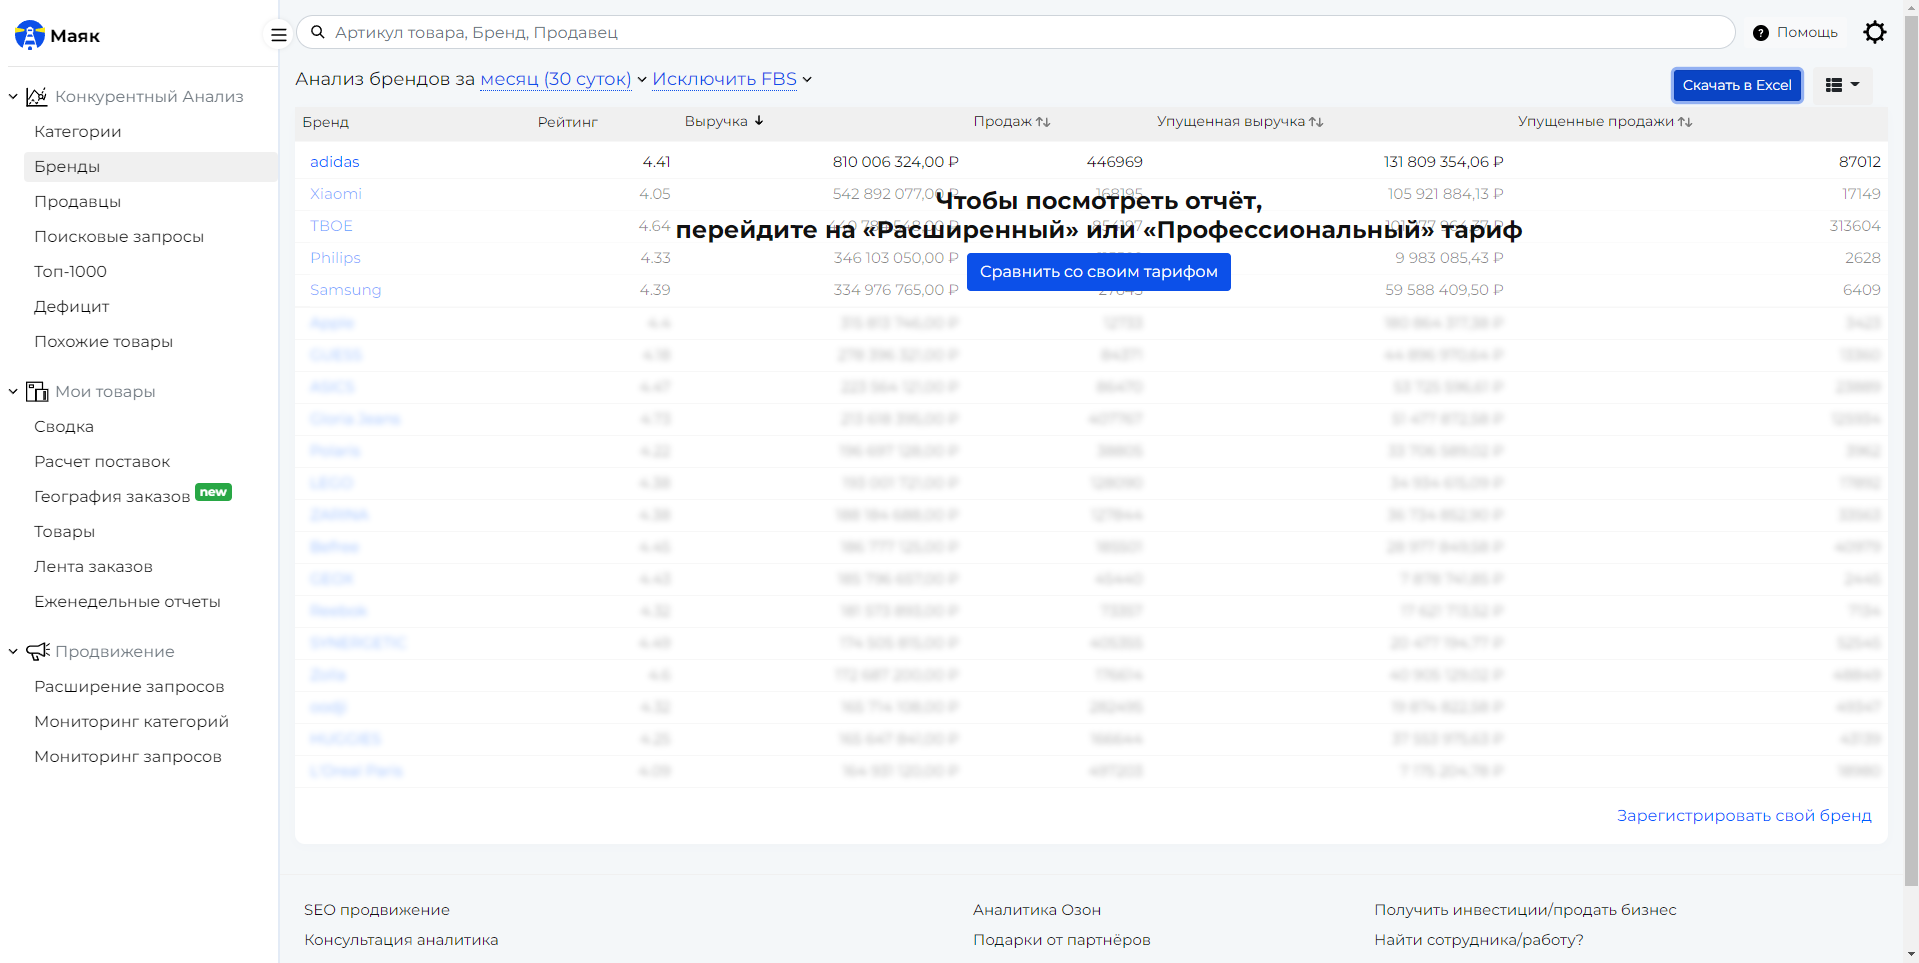
Task: Click Найти сотрудника/работу? footer link
Action: click(1479, 940)
